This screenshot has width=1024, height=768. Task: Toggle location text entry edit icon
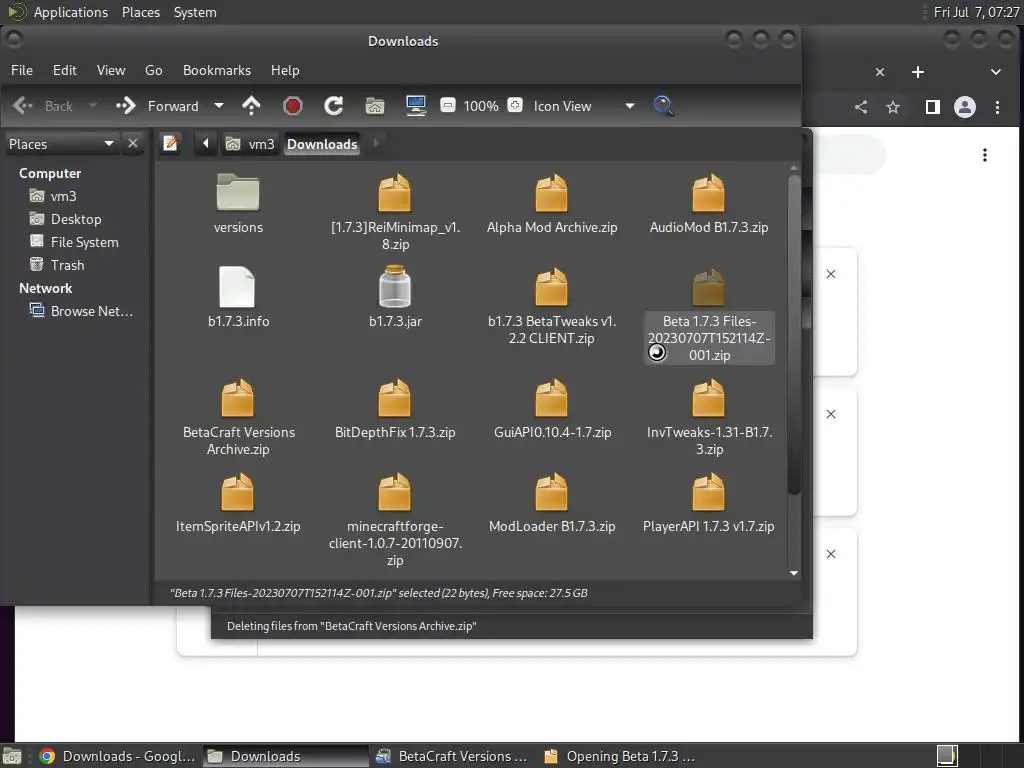tap(171, 143)
